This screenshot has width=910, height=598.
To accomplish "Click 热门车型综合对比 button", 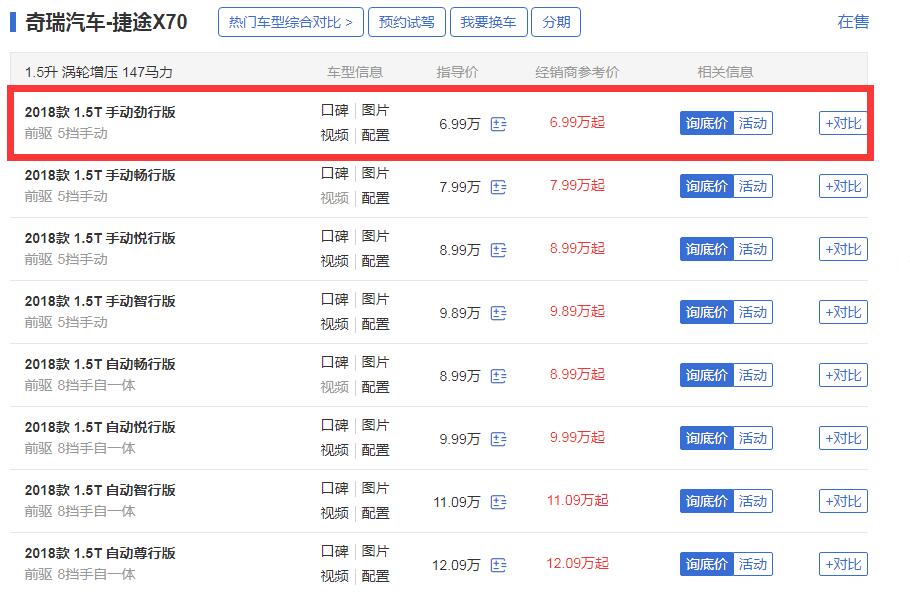I will pyautogui.click(x=291, y=22).
